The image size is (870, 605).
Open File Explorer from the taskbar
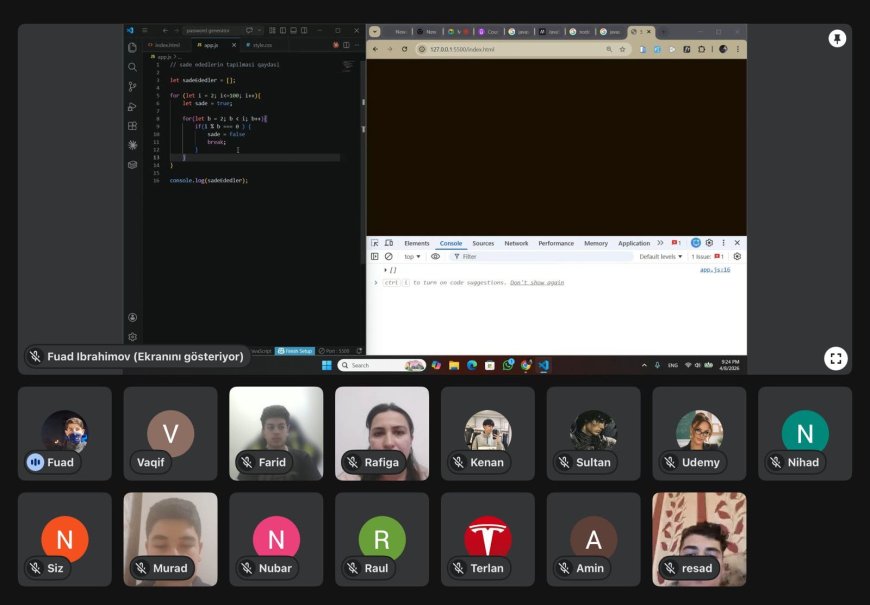click(x=454, y=365)
